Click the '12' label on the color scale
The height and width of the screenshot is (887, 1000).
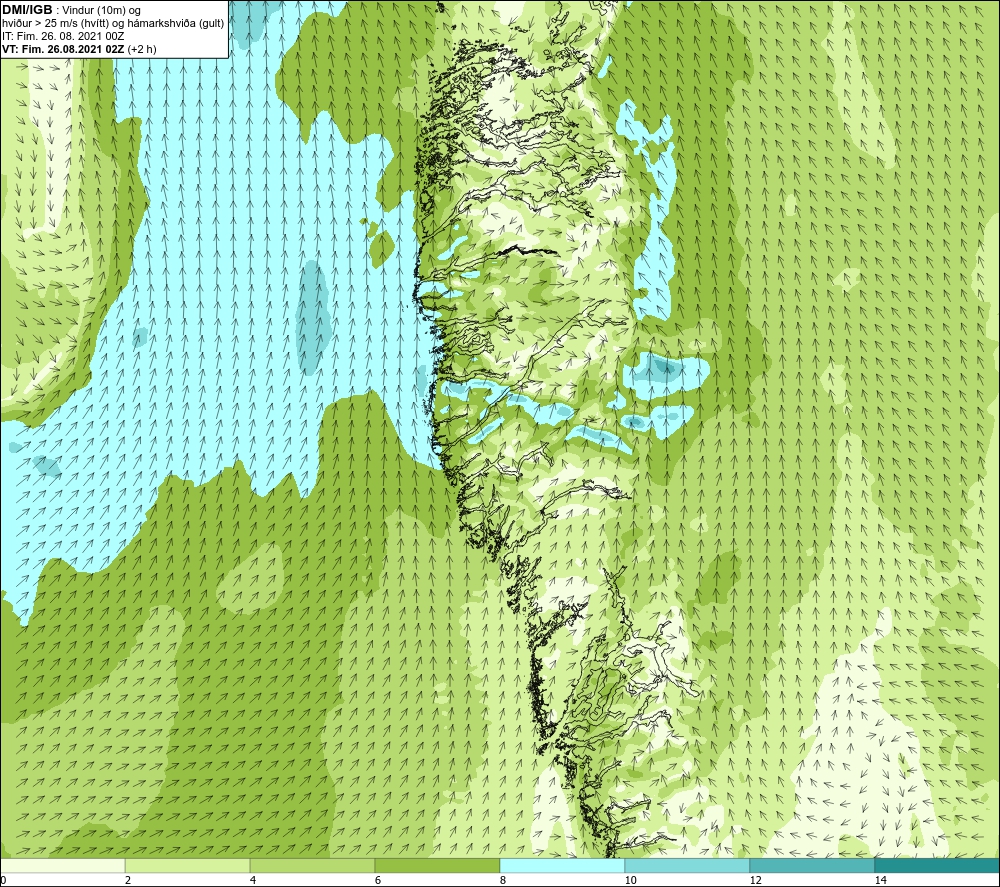tap(755, 880)
